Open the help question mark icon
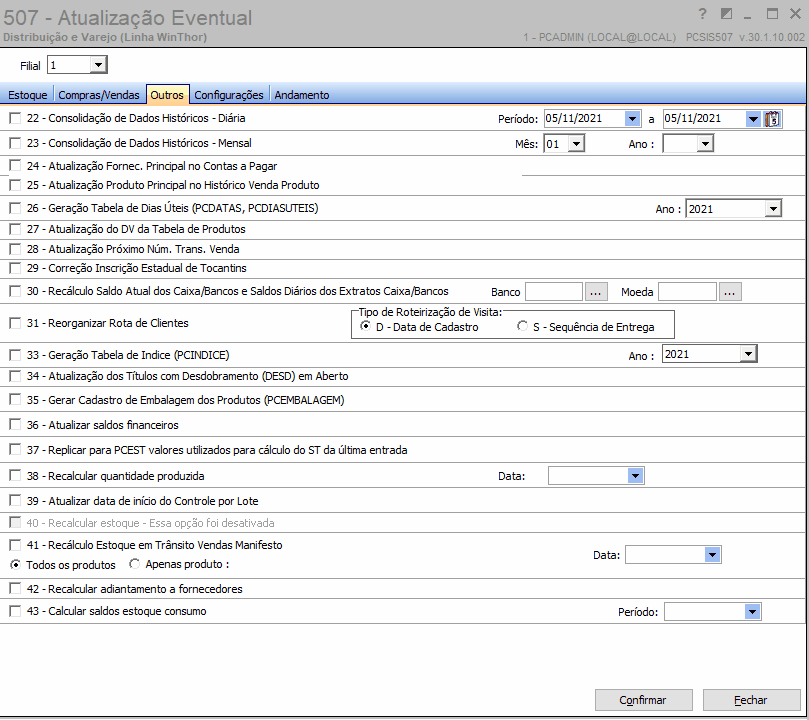The width and height of the screenshot is (809, 720). 702,14
